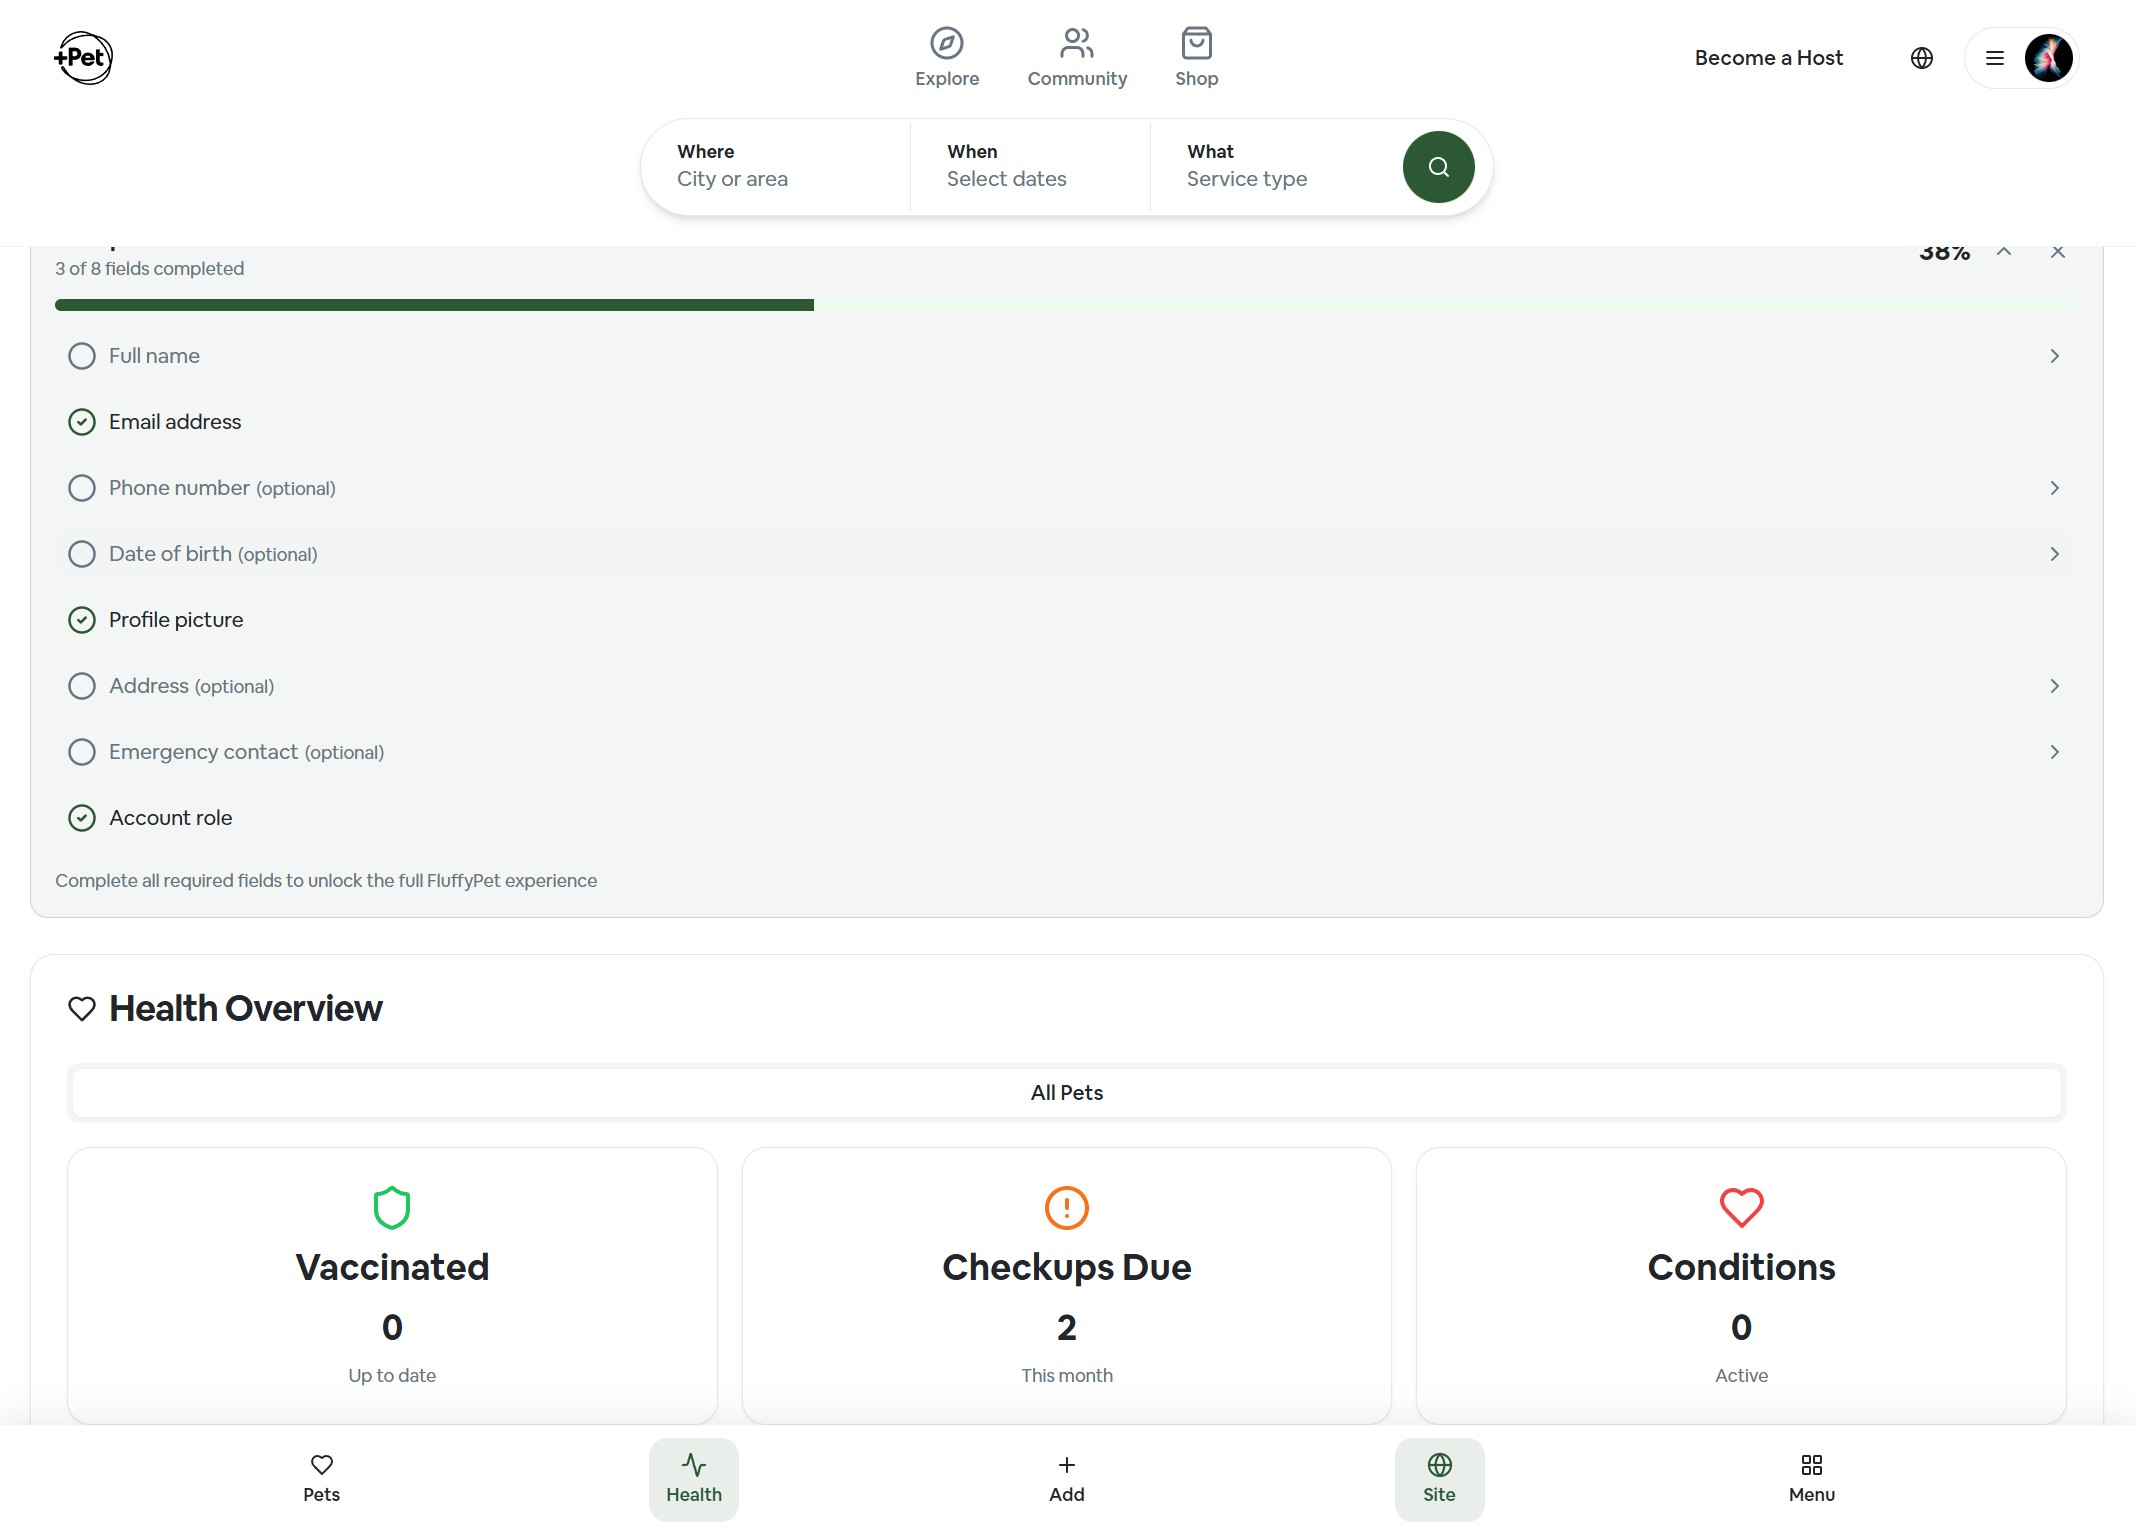Open the Community people icon
Viewport: 2136px width, 1528px height.
click(x=1076, y=44)
